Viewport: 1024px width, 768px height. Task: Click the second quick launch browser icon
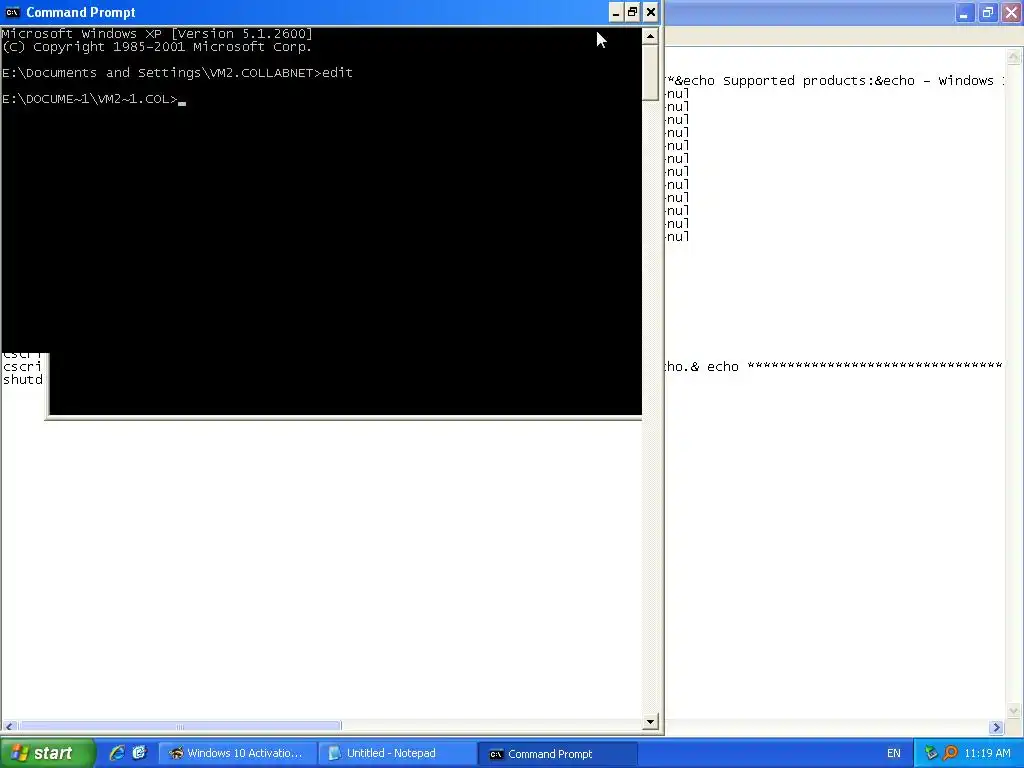(x=139, y=753)
